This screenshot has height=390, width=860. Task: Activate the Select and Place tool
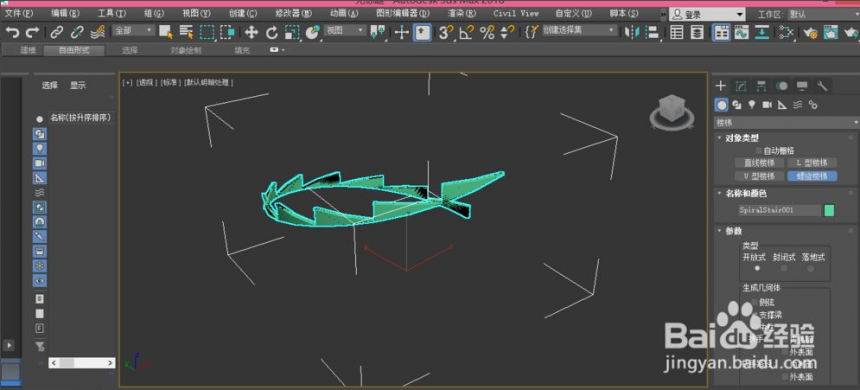pyautogui.click(x=313, y=32)
